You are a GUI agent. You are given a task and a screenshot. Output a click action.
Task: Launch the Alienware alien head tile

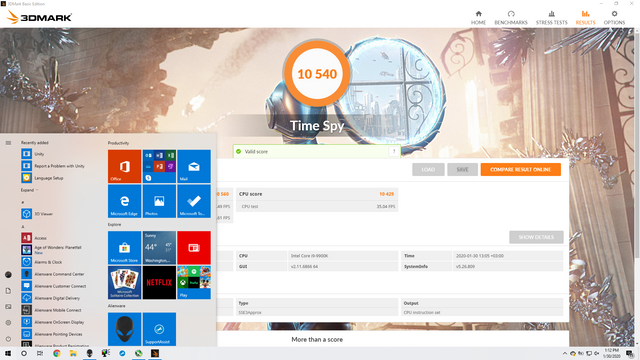click(124, 329)
